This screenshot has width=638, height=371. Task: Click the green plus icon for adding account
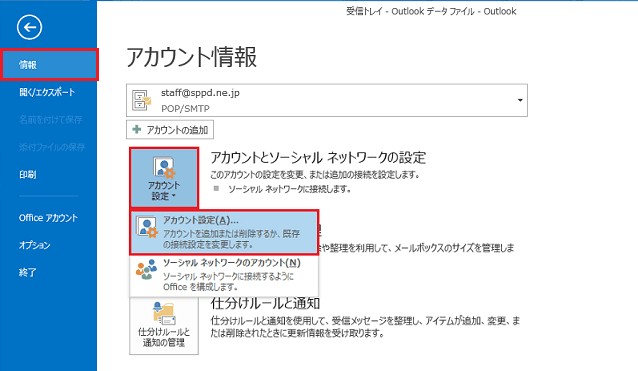pyautogui.click(x=137, y=130)
